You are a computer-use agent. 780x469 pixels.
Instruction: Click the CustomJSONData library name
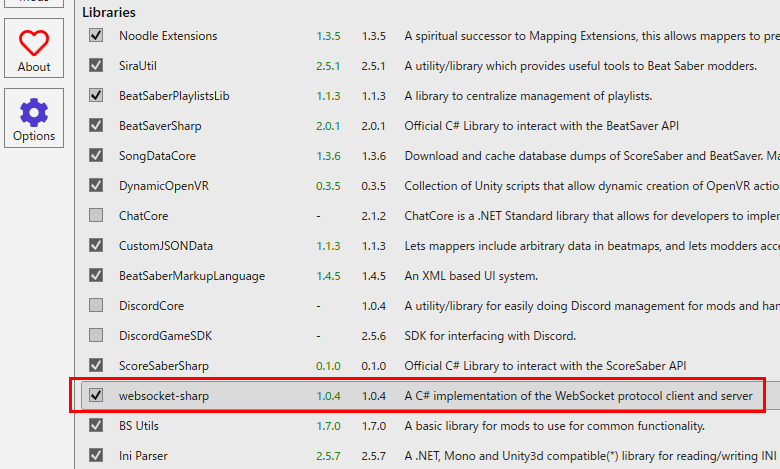(x=166, y=246)
